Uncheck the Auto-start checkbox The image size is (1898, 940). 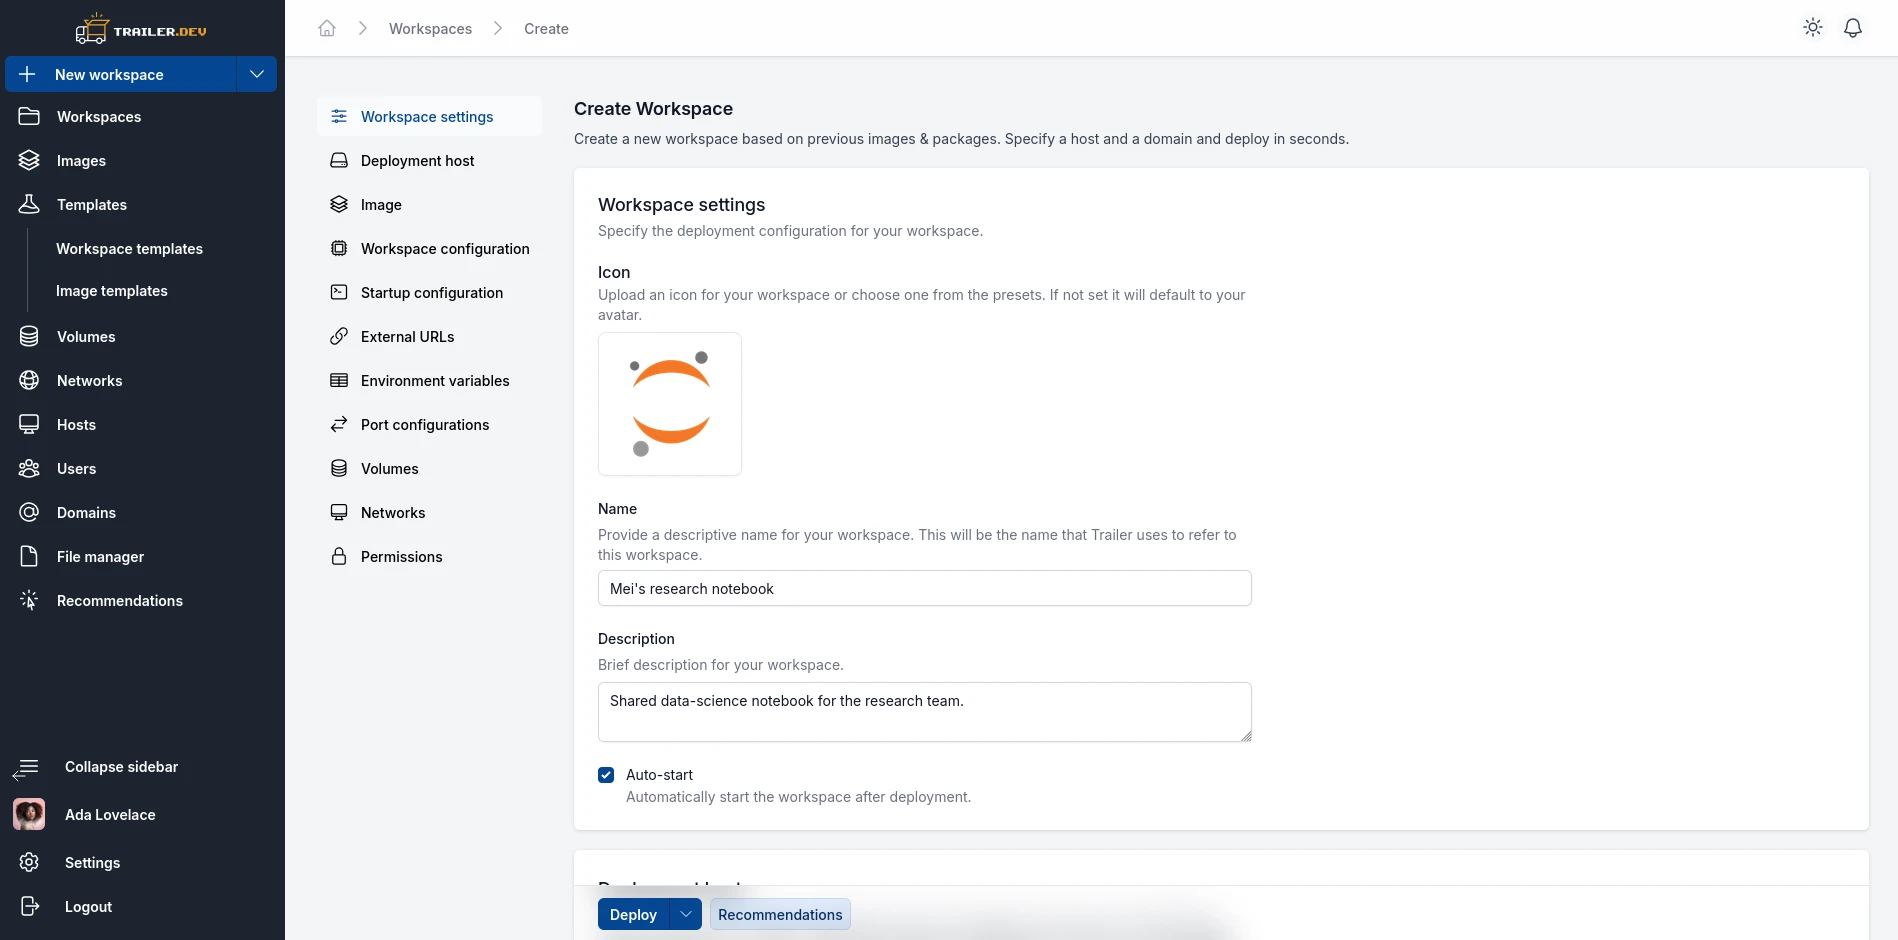(x=606, y=775)
